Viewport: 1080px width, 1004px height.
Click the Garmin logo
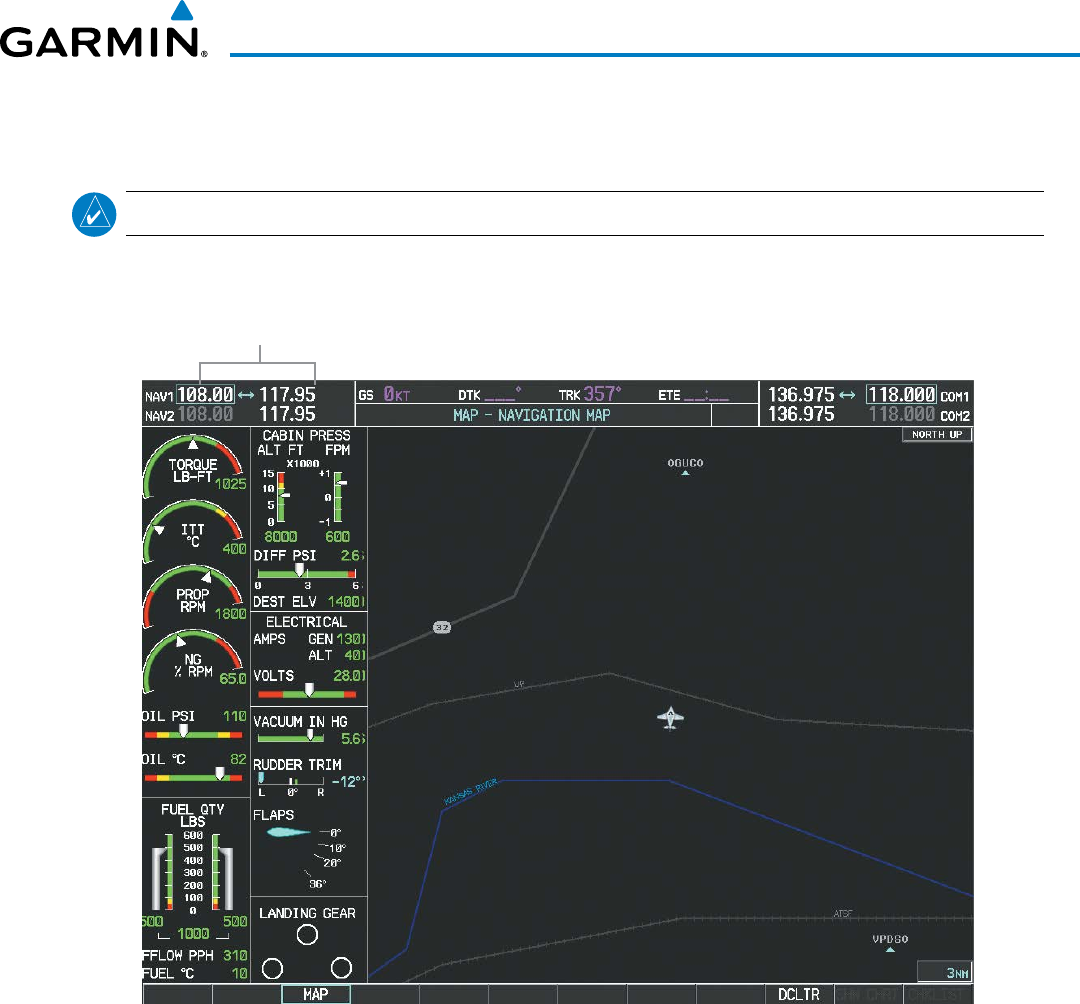click(103, 30)
